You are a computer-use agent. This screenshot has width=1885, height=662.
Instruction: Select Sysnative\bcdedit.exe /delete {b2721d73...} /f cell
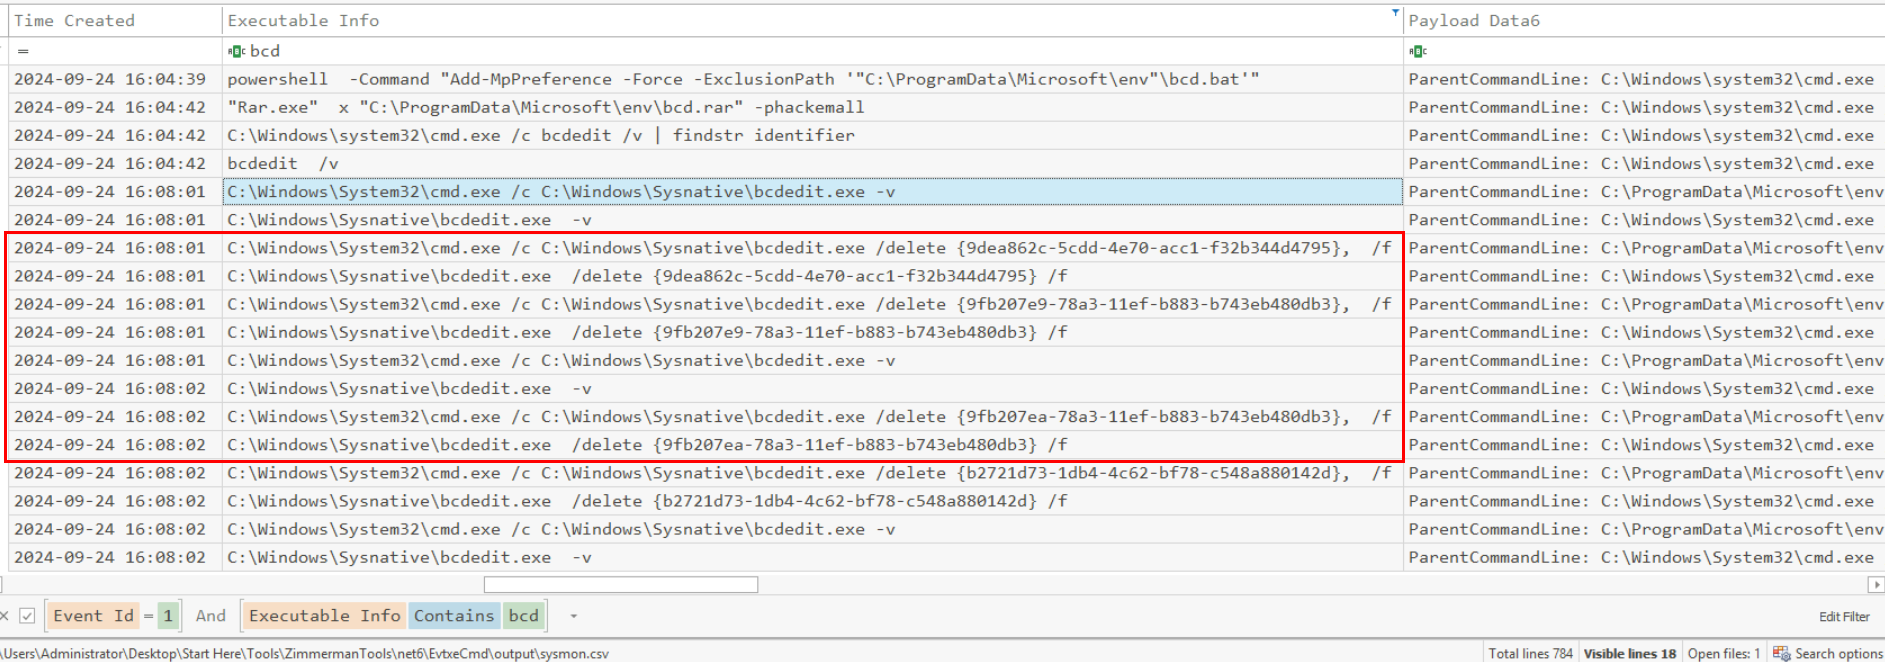click(x=812, y=501)
